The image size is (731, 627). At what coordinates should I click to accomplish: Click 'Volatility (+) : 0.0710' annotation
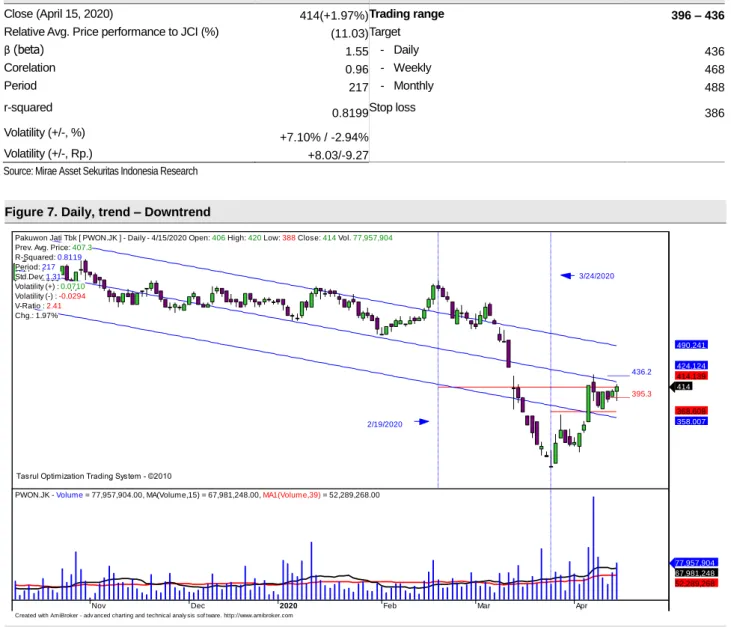click(x=50, y=286)
